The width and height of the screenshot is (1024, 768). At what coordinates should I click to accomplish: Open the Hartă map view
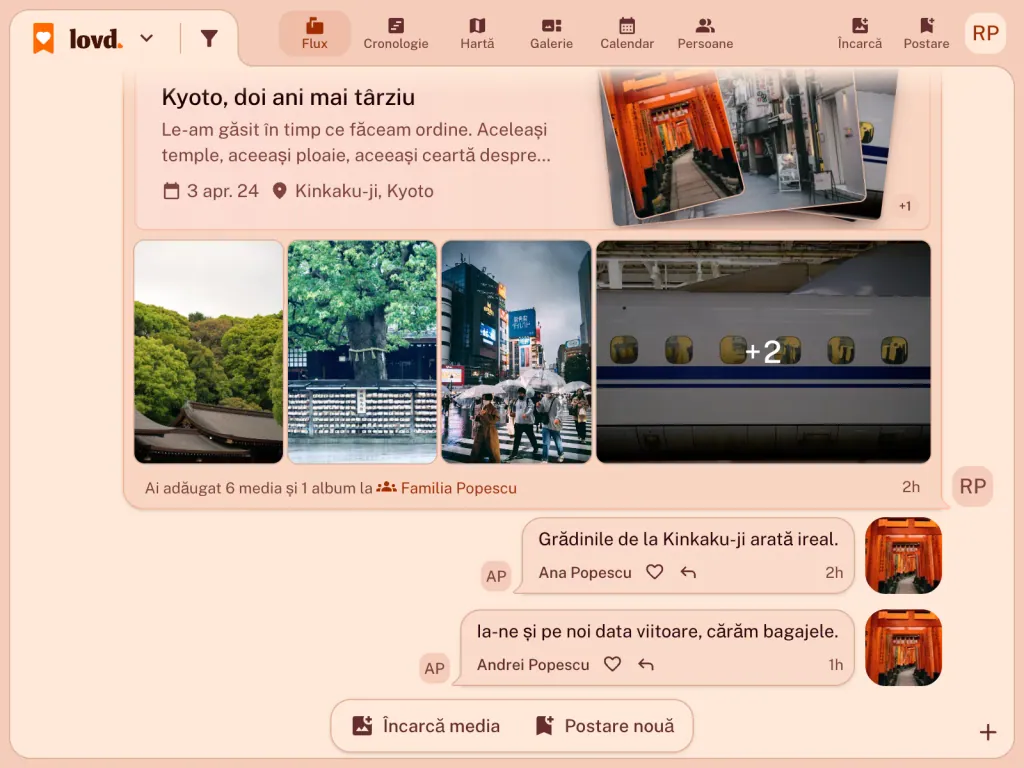(x=477, y=34)
